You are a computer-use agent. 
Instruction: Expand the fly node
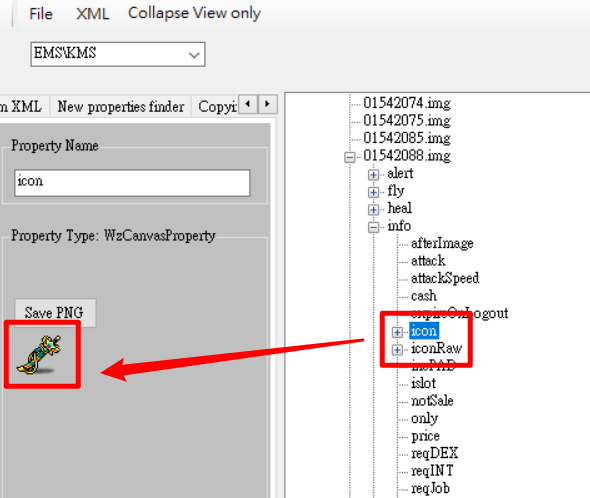[x=373, y=192]
